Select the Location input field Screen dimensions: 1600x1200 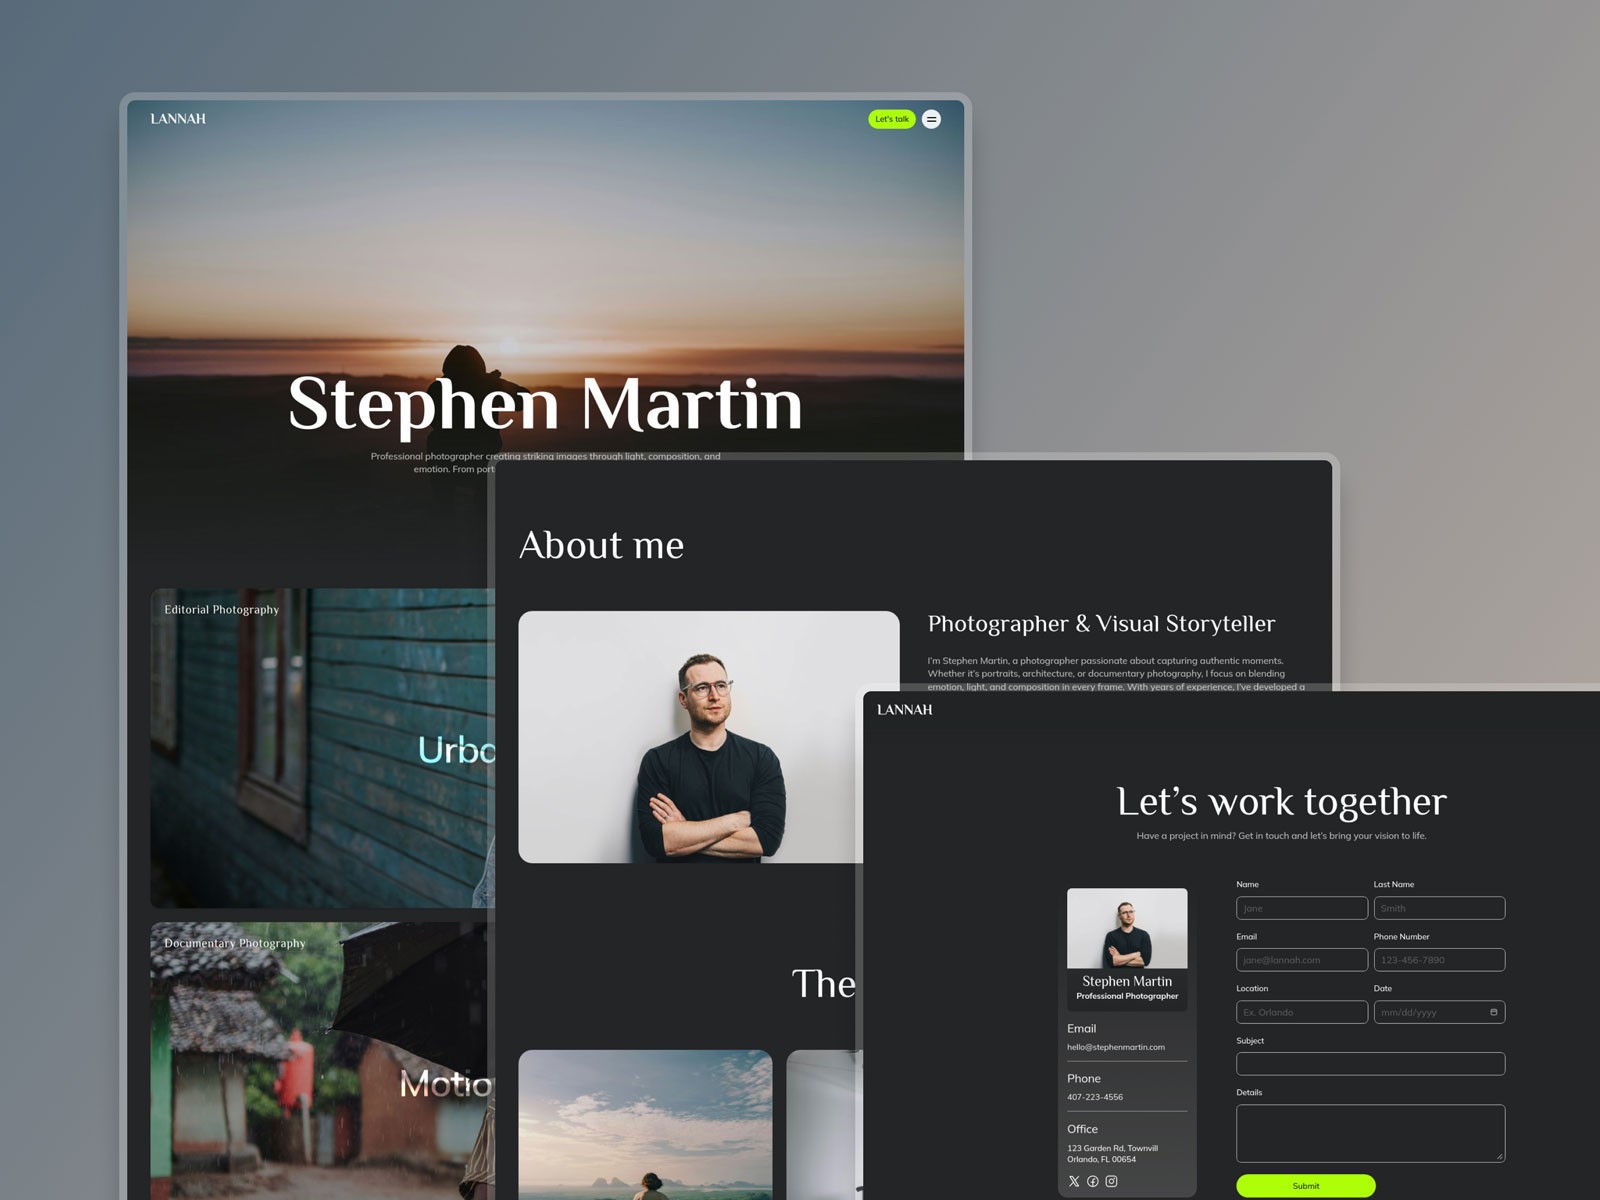click(x=1302, y=1012)
